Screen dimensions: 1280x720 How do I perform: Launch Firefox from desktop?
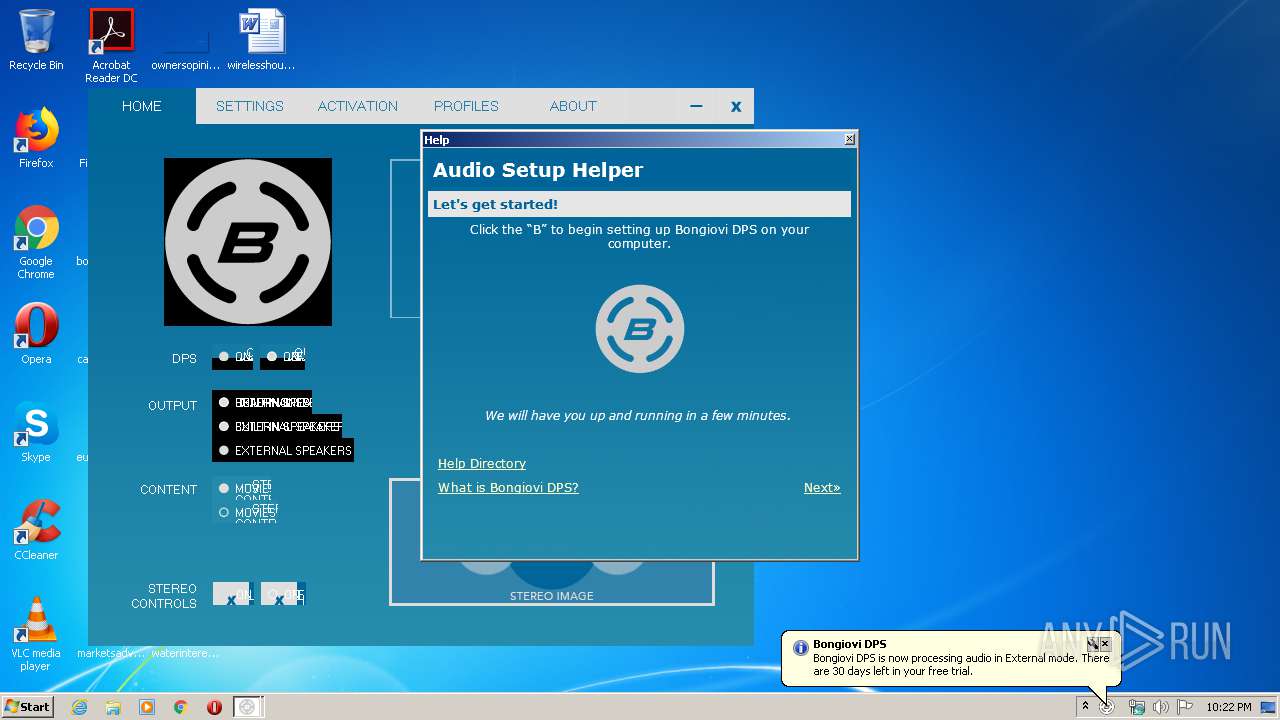[36, 138]
